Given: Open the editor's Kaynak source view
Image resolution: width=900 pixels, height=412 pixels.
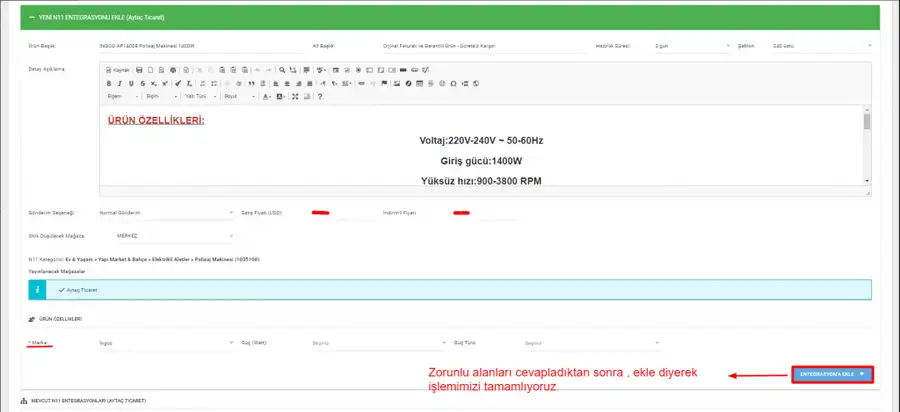Looking at the screenshot, I should point(118,70).
